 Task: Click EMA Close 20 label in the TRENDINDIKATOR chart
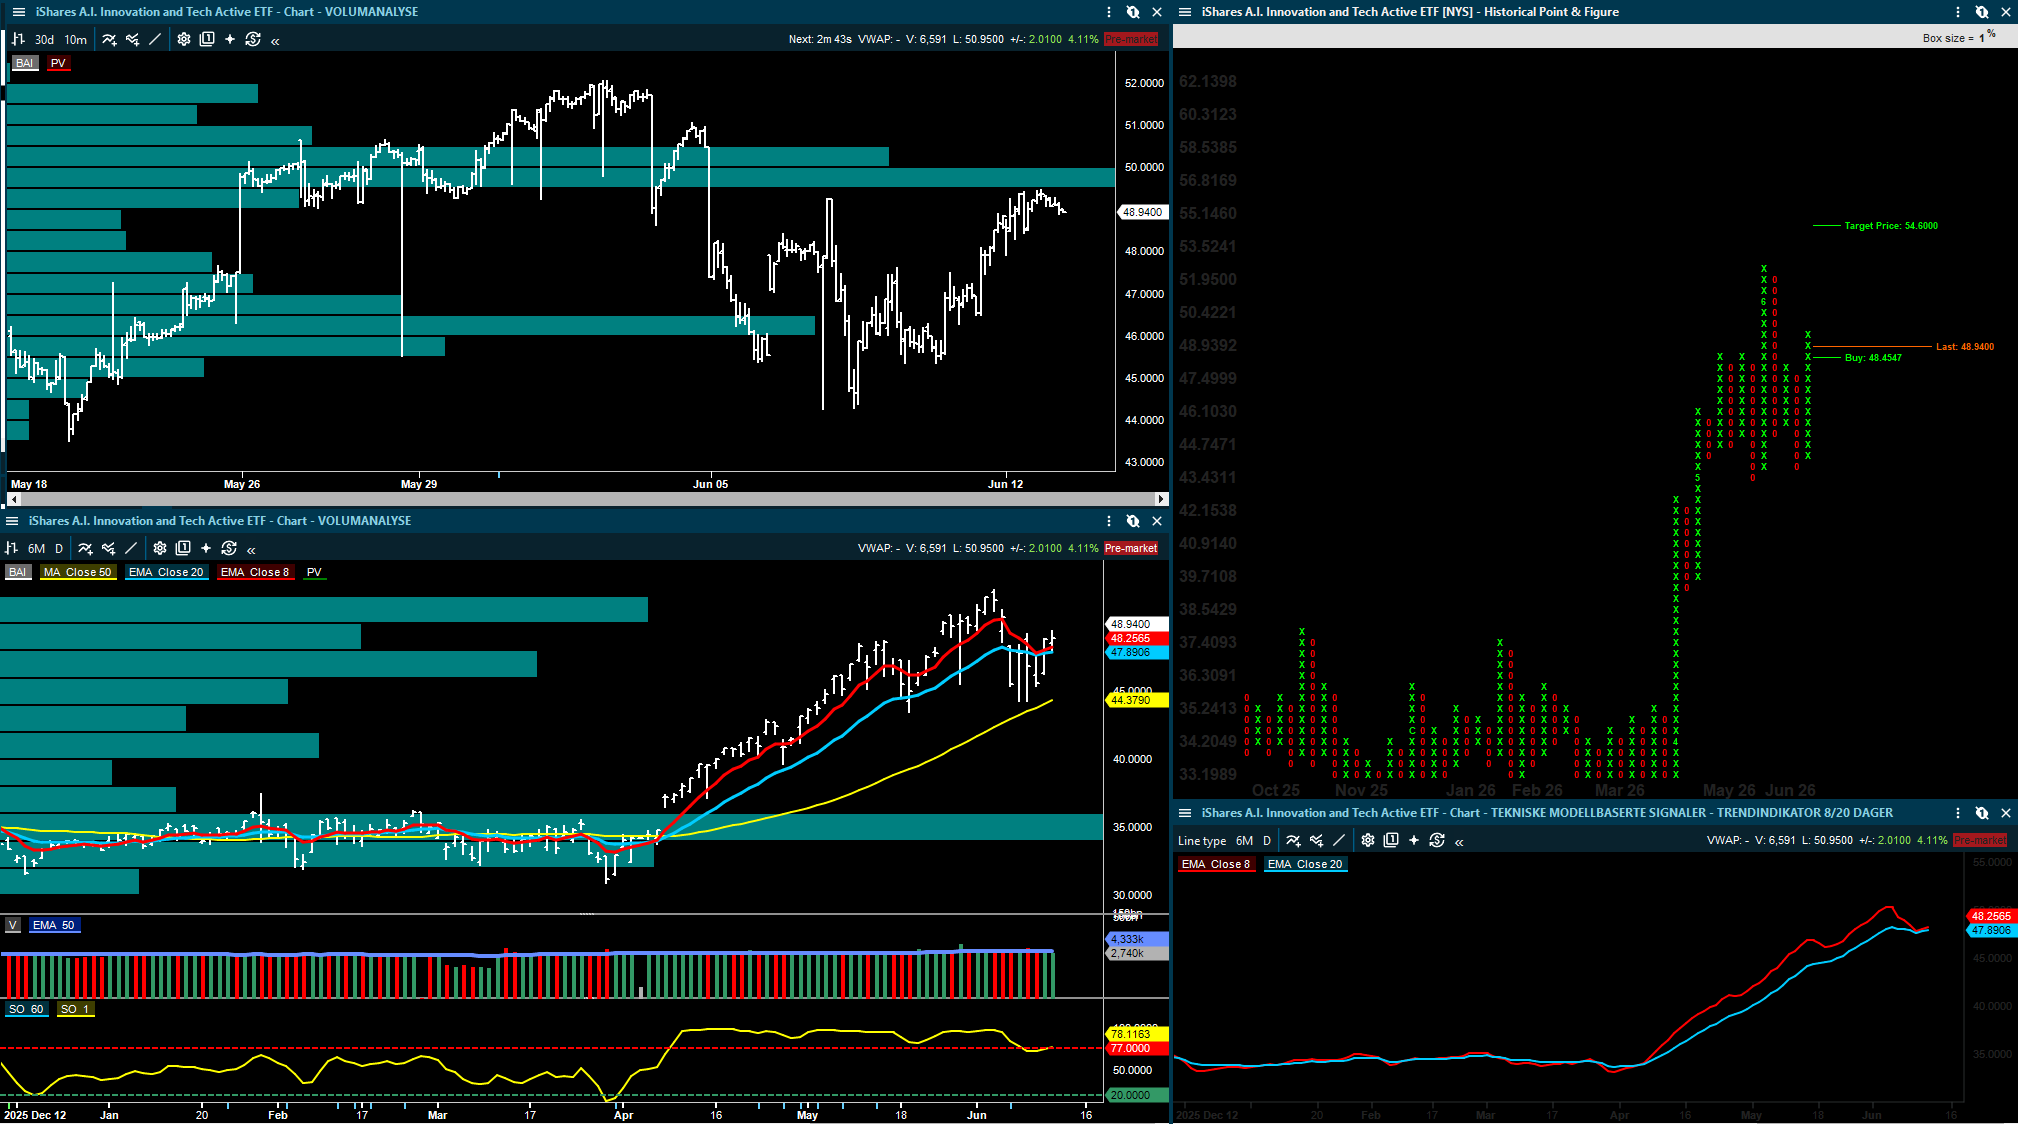(1305, 864)
